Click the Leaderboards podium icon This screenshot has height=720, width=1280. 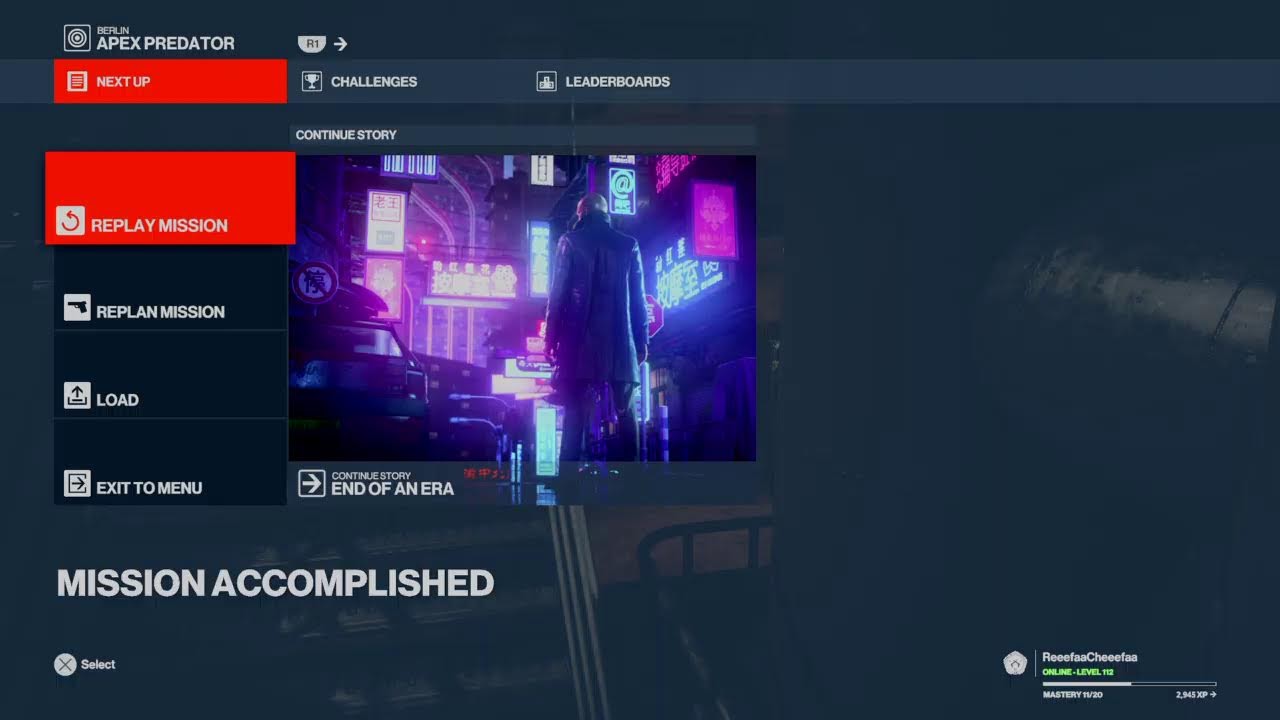546,82
